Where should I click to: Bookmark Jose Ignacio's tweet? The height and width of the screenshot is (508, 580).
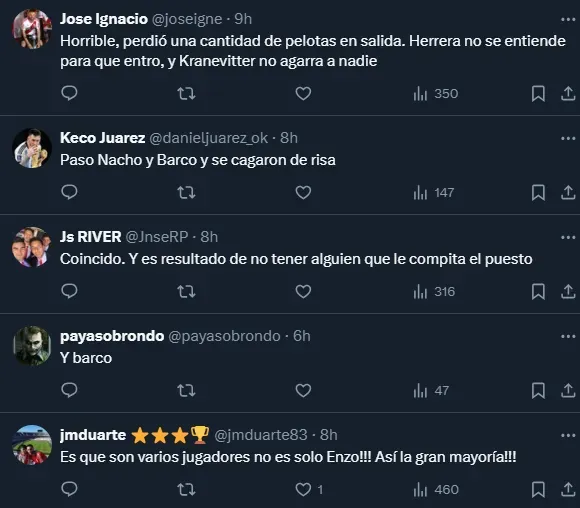538,94
